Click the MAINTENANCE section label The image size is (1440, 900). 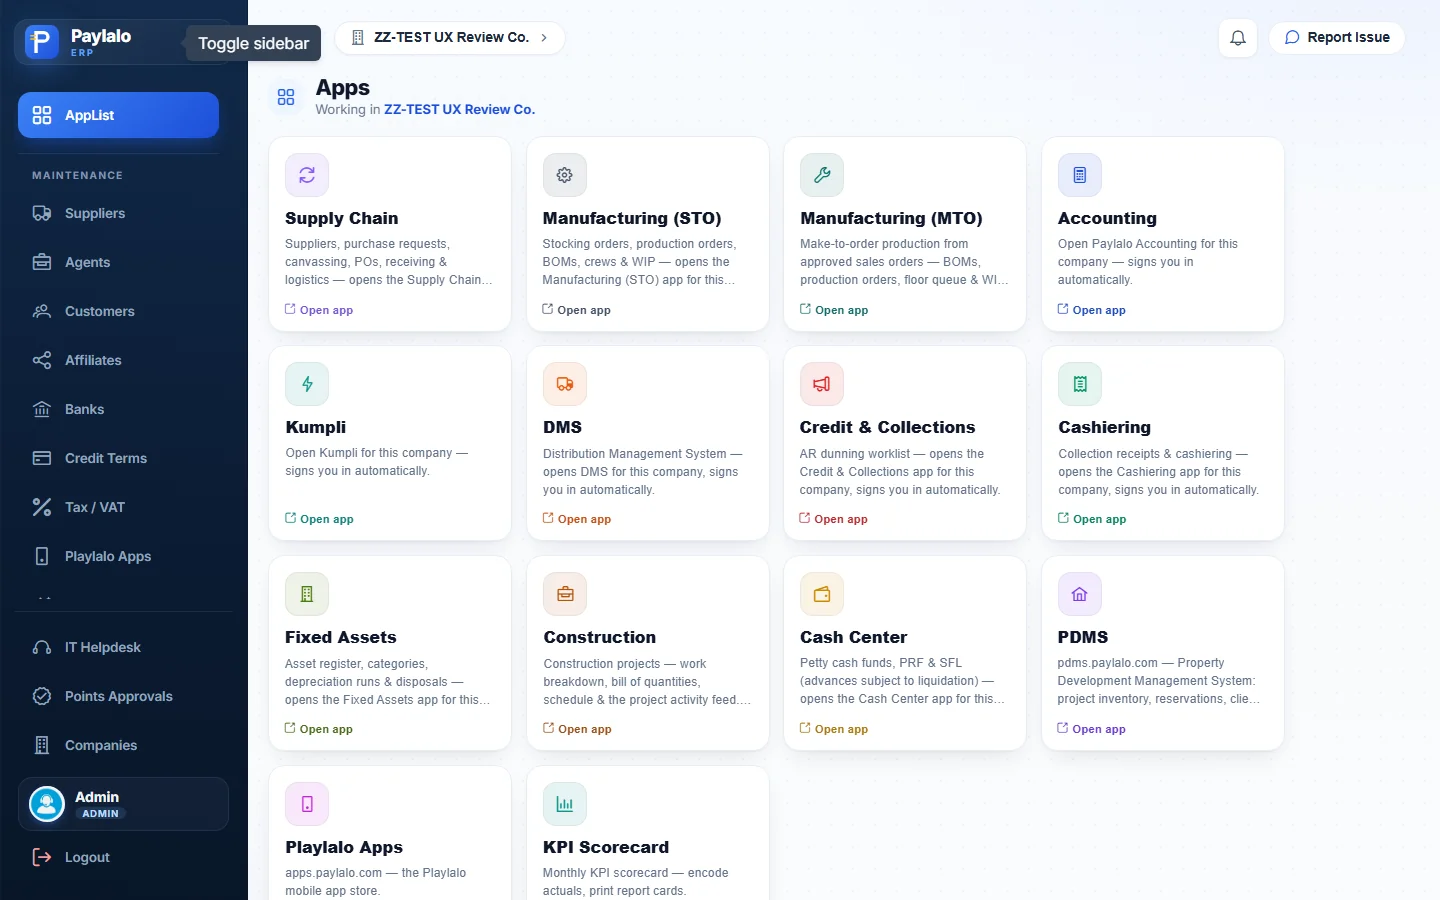(77, 175)
